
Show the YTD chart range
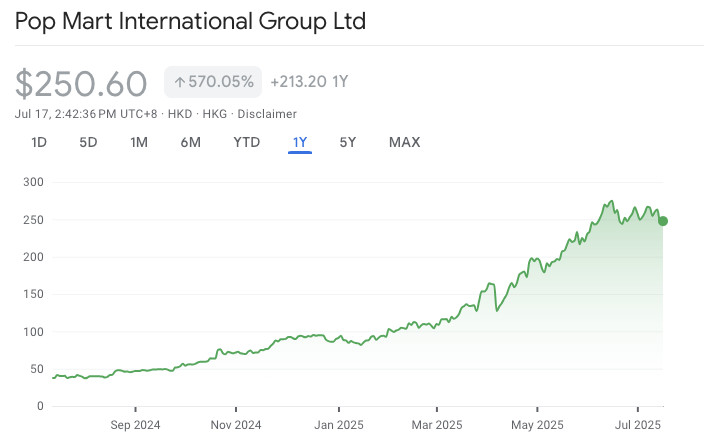tap(246, 142)
